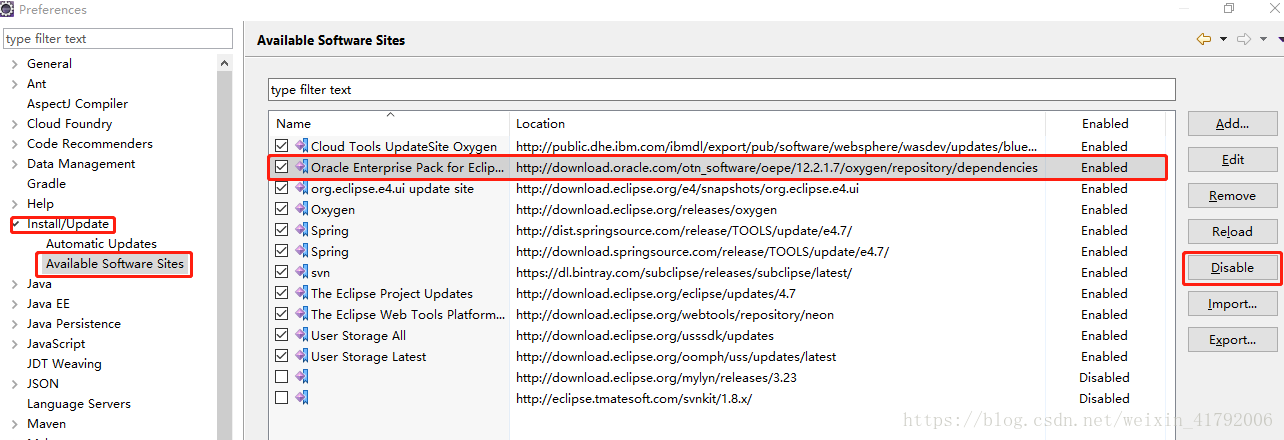Click the Eclipse Project Updates site icon

(x=301, y=293)
